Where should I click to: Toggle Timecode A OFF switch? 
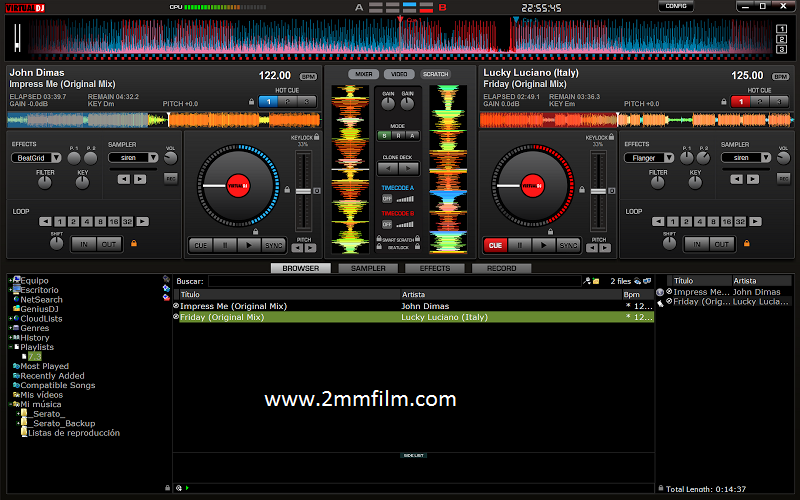coord(387,198)
